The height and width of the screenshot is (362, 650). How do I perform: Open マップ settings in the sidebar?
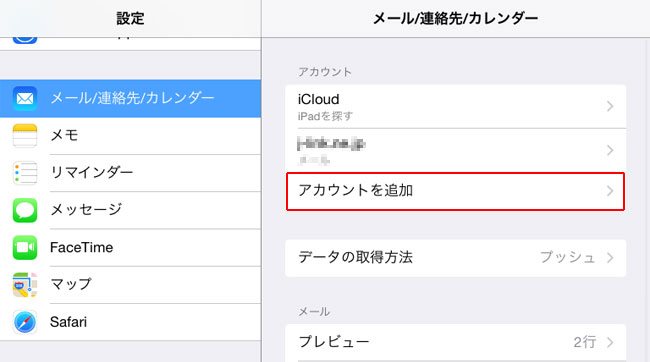(130, 285)
